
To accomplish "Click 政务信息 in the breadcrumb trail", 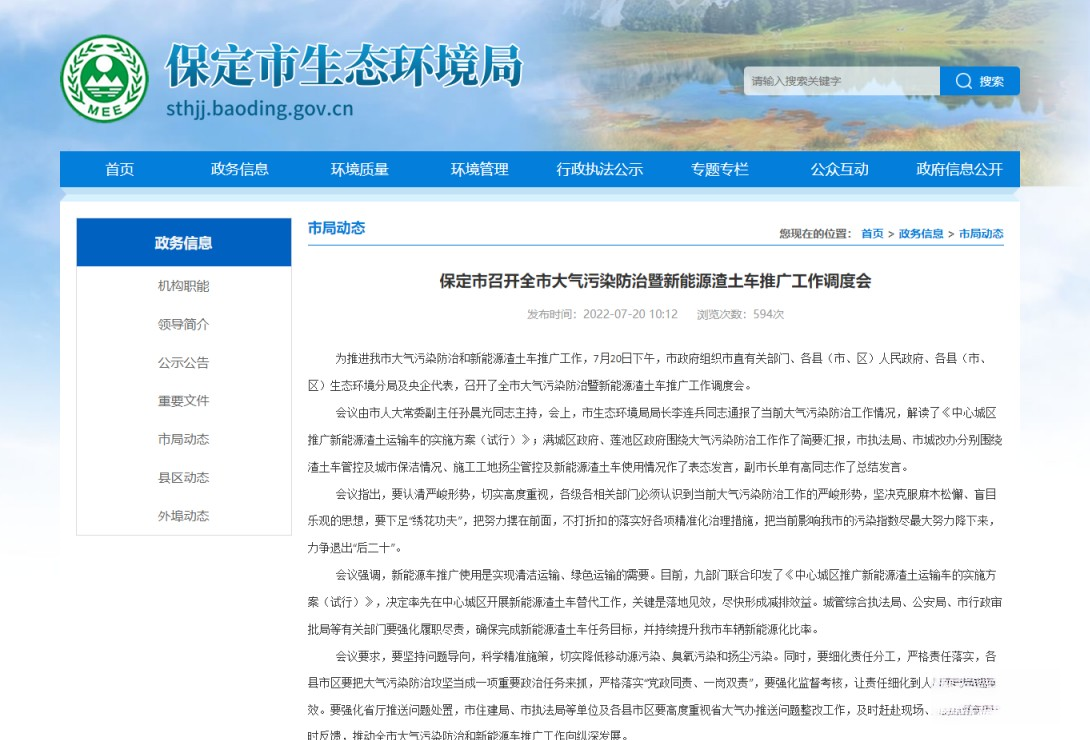I will coord(921,233).
